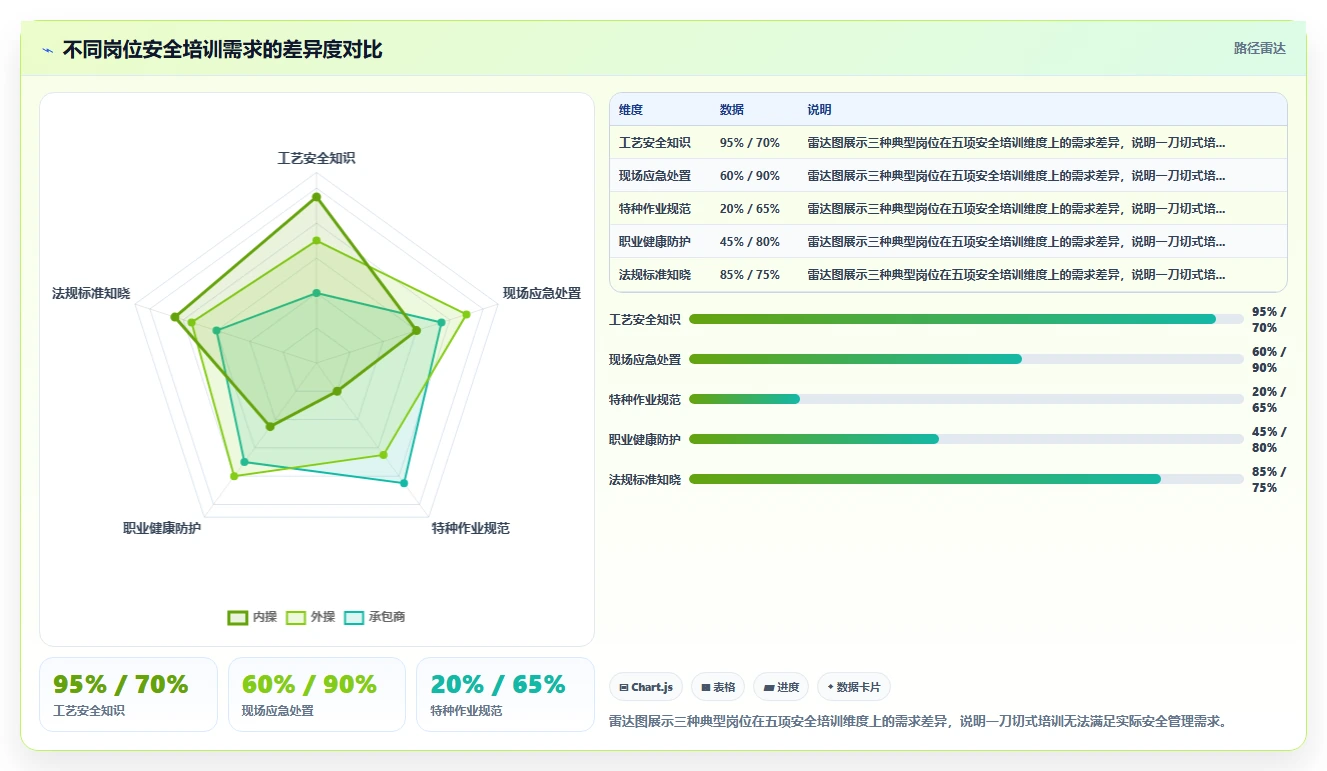The image size is (1327, 771).
Task: Toggle the 内操 legend swatch
Action: coord(237,617)
